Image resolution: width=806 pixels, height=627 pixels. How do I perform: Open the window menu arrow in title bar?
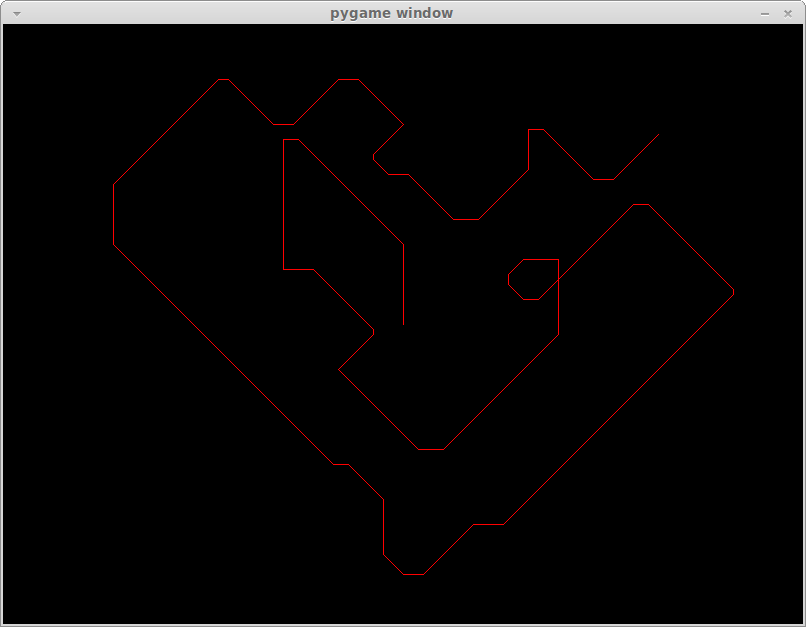16,13
